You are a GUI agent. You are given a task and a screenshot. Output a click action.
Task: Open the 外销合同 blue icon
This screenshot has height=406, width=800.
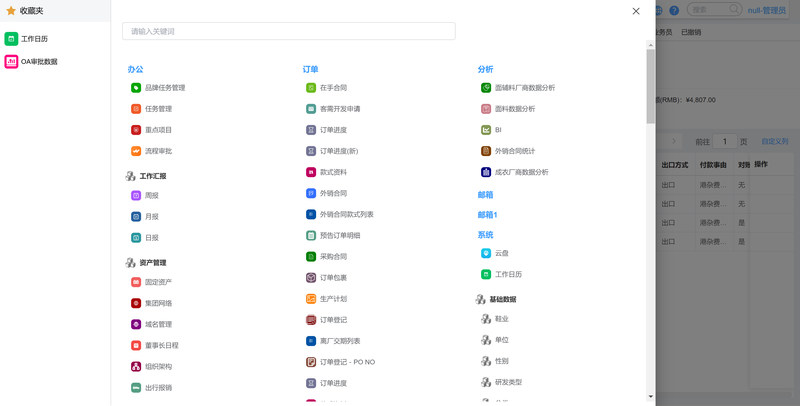[x=311, y=193]
